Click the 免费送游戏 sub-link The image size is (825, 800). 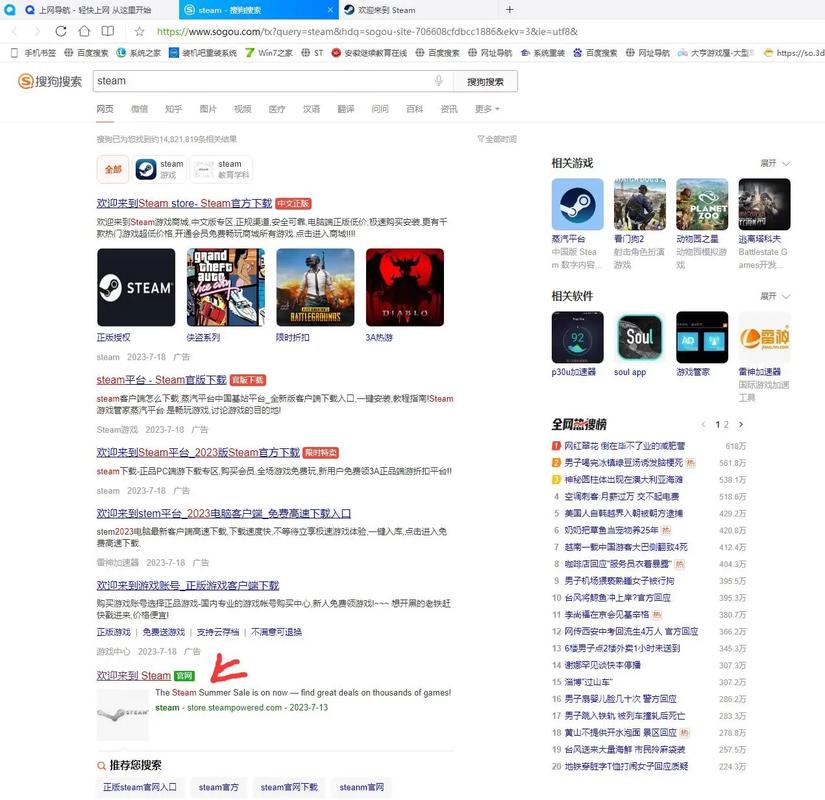(x=164, y=632)
